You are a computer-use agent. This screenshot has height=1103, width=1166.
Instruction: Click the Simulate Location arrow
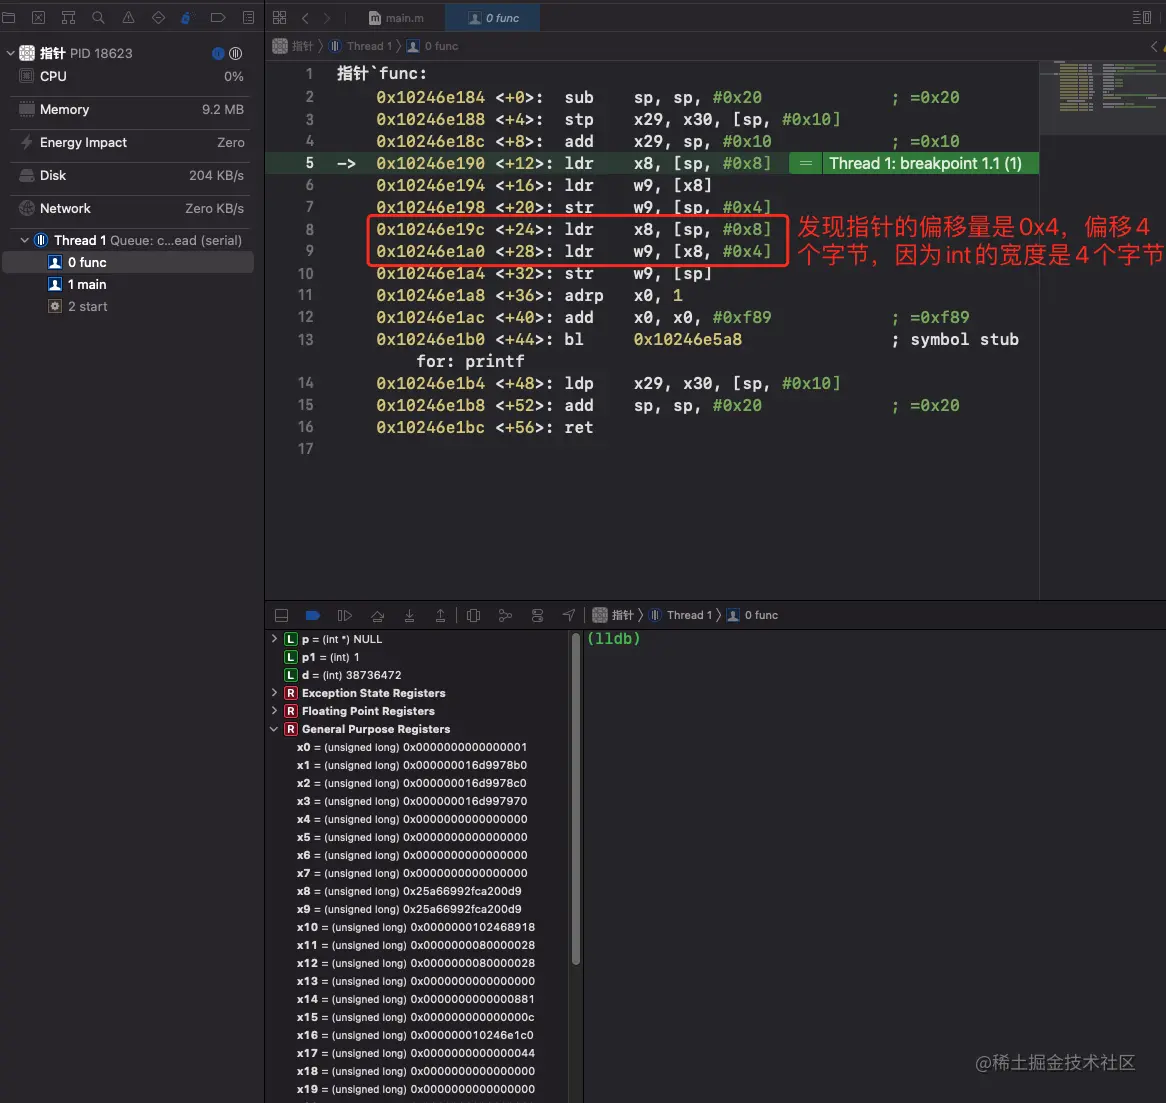[x=569, y=615]
